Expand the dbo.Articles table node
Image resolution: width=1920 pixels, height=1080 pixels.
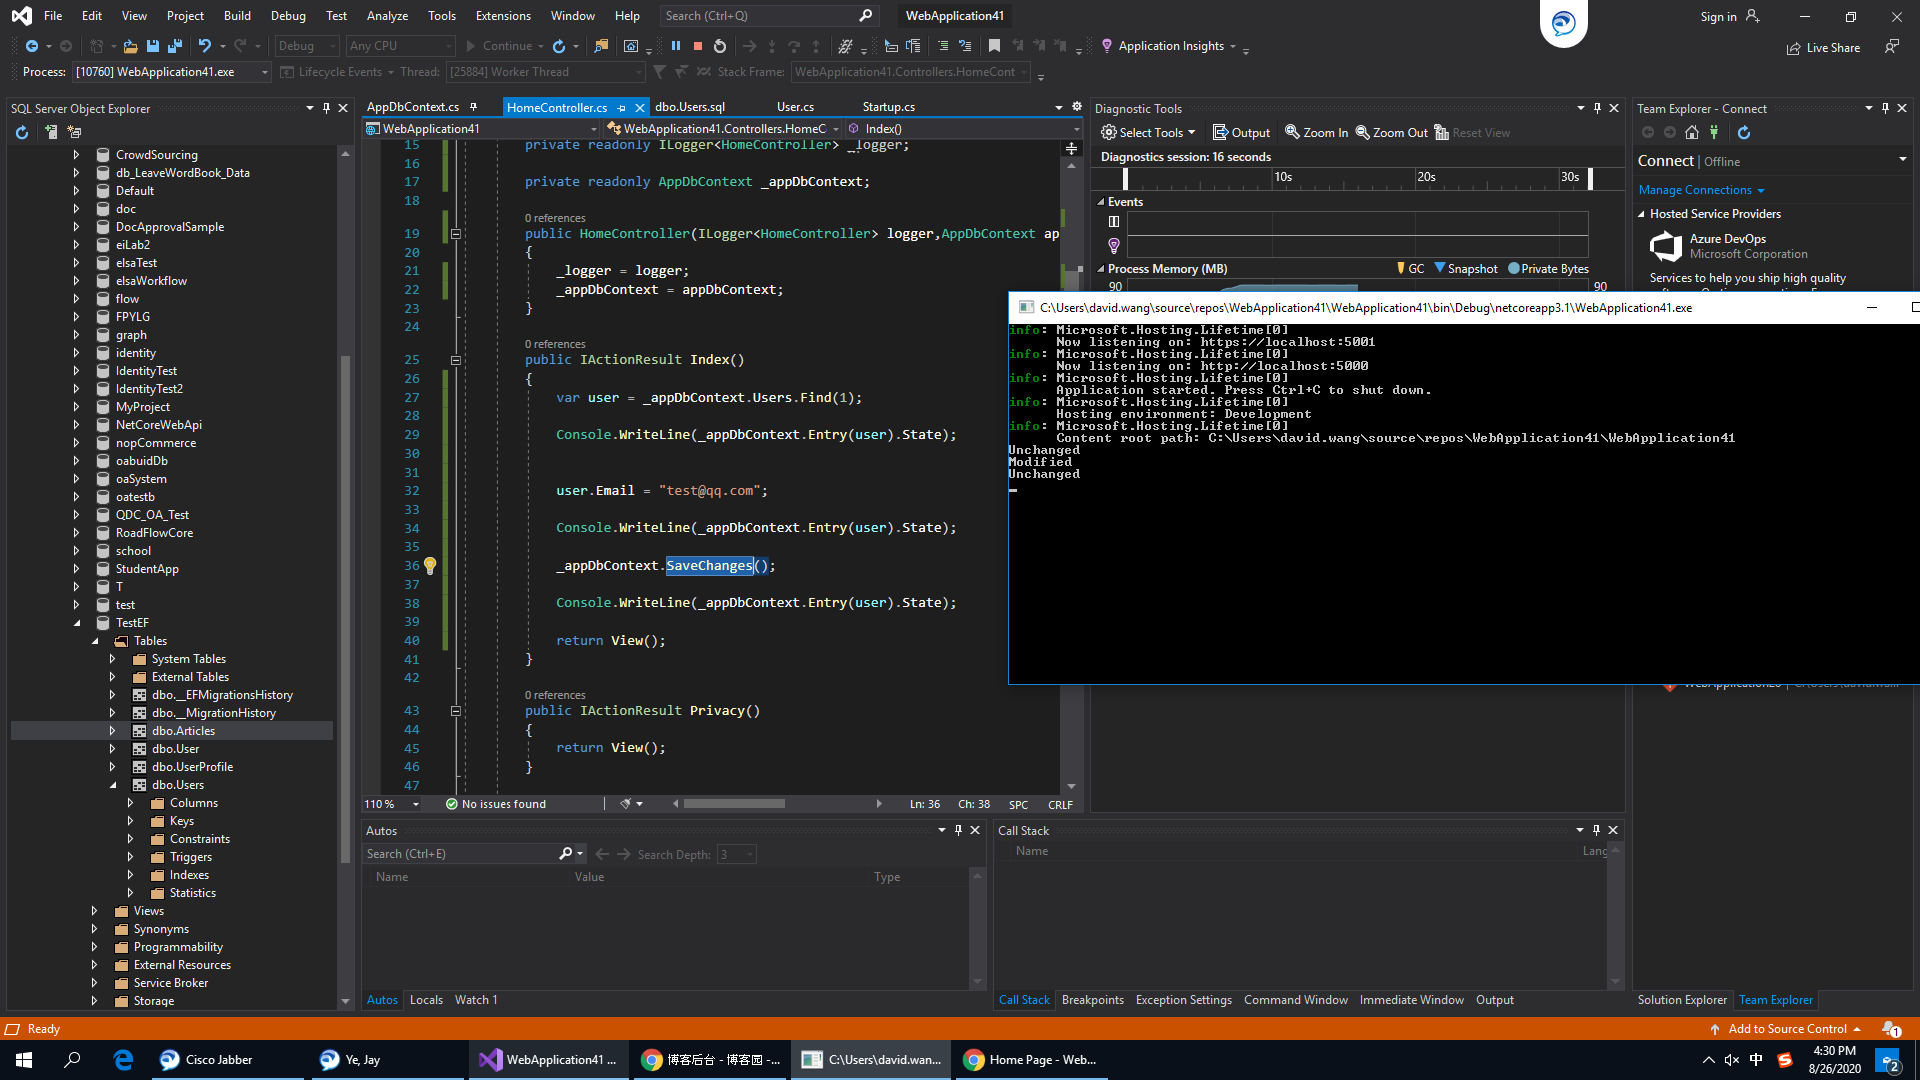pyautogui.click(x=113, y=731)
